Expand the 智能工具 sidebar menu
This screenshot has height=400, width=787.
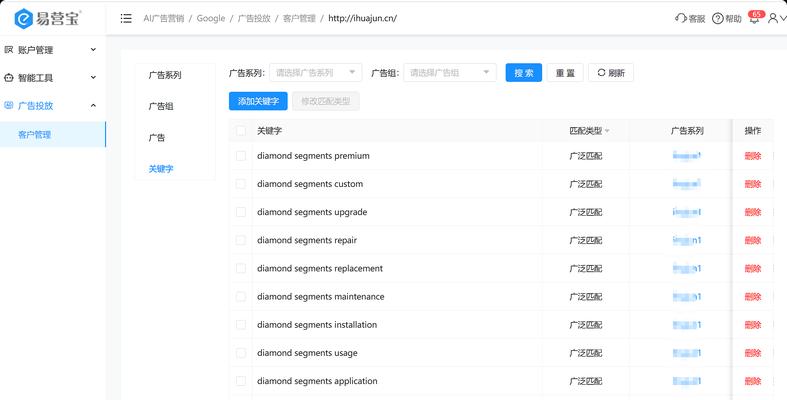coord(93,78)
